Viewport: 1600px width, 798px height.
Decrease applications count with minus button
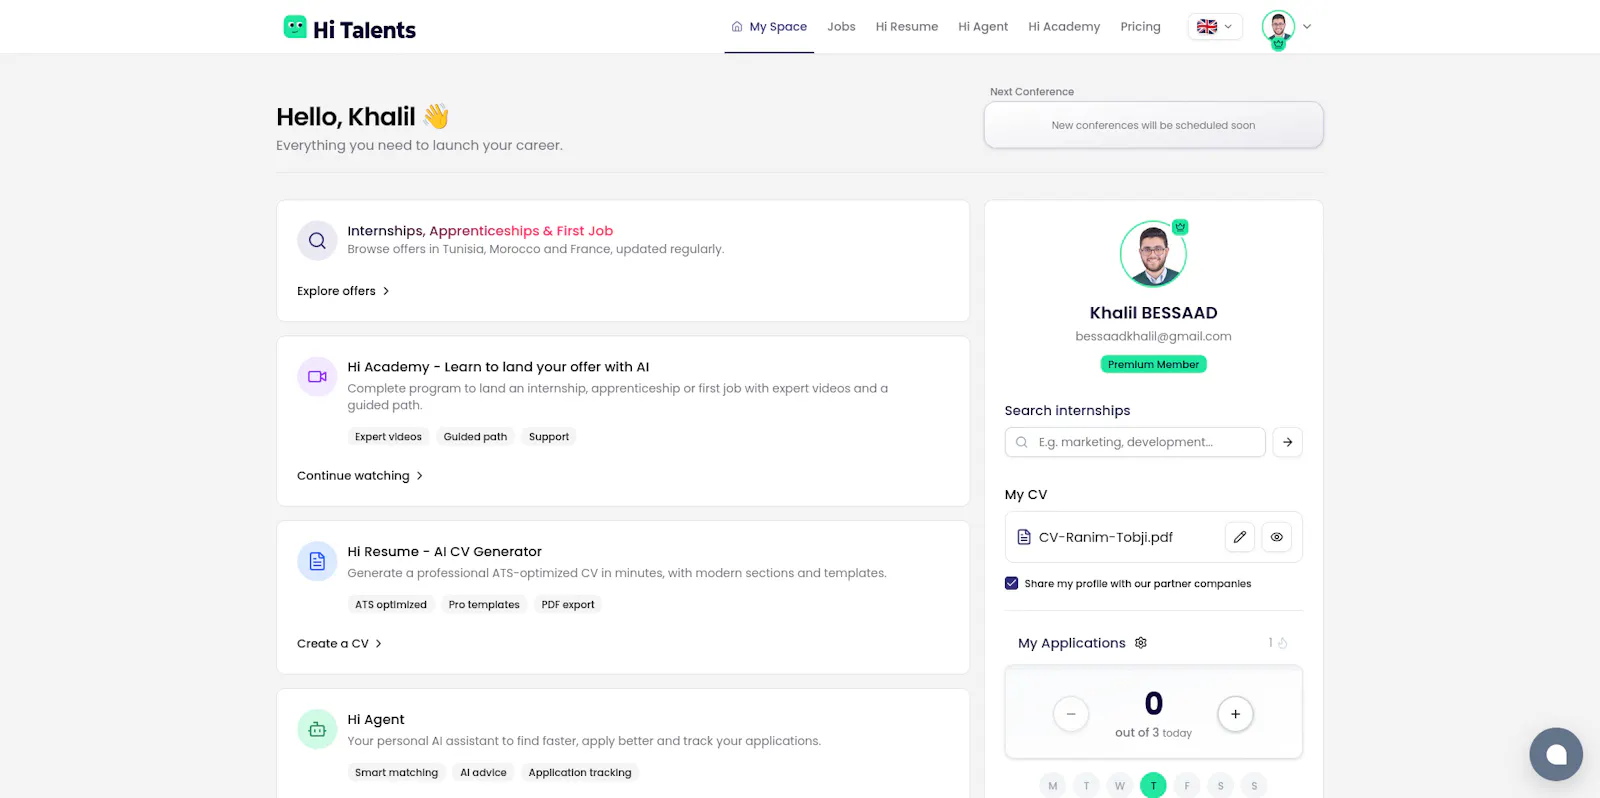point(1071,714)
